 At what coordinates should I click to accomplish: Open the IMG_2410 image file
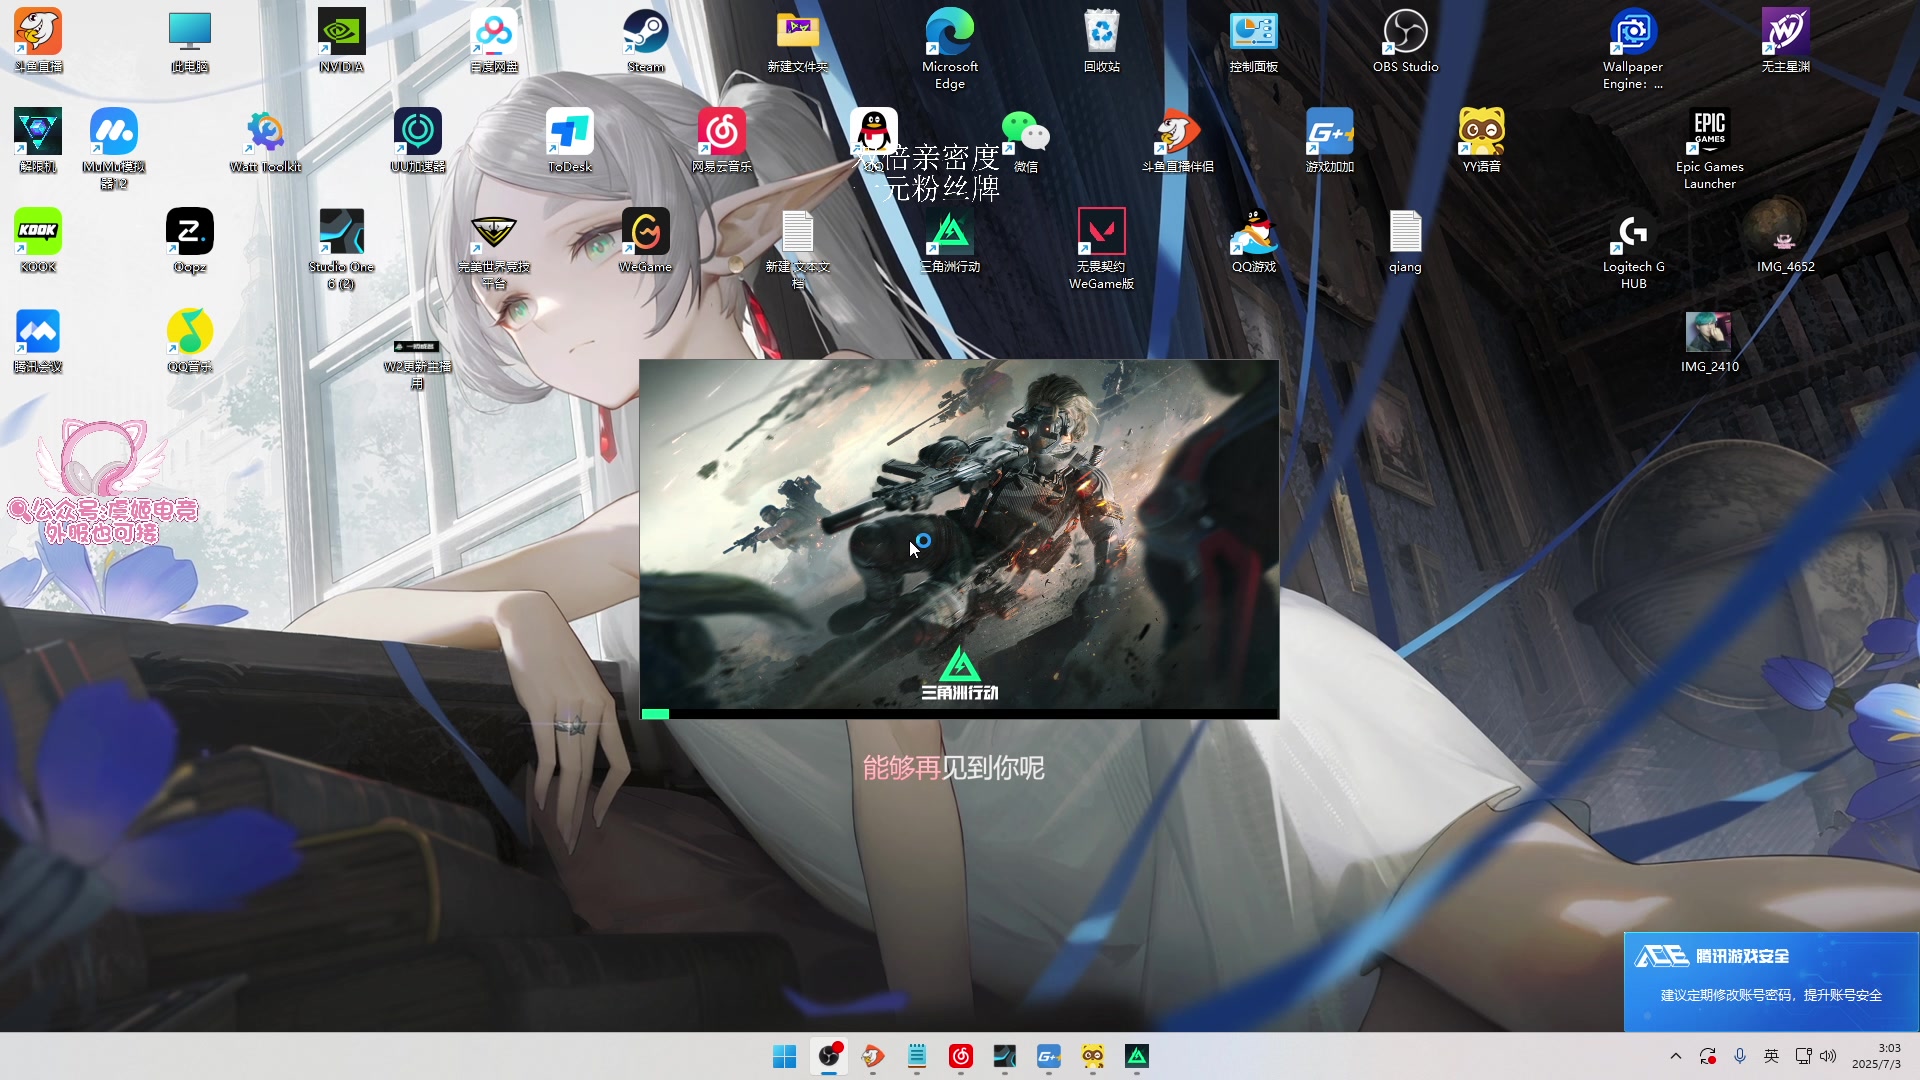pos(1710,340)
